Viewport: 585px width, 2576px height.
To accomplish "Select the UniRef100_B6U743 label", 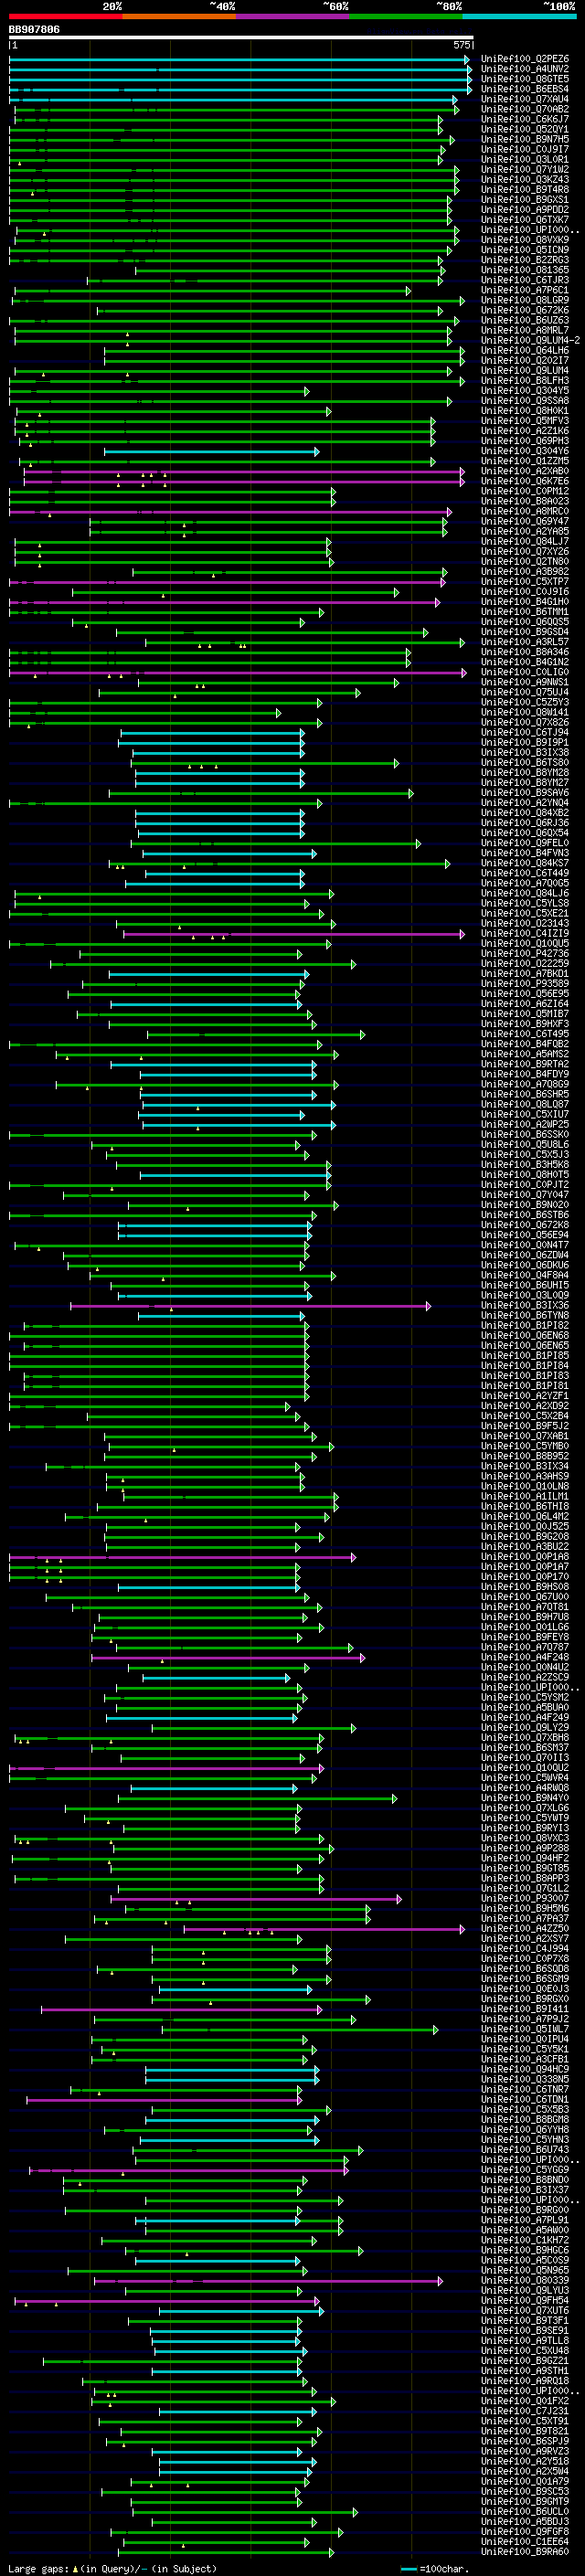I will [x=525, y=2150].
